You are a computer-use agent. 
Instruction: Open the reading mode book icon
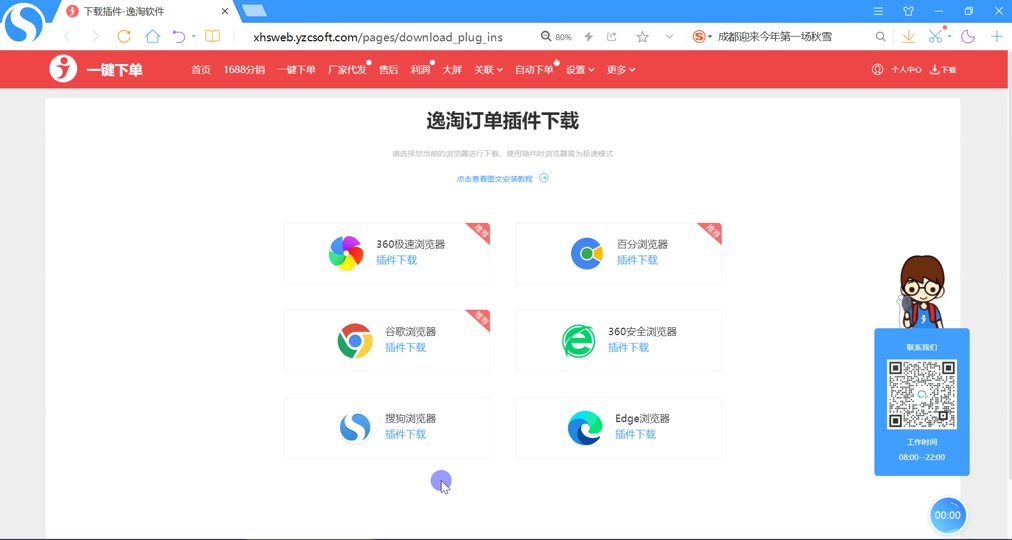click(x=212, y=37)
